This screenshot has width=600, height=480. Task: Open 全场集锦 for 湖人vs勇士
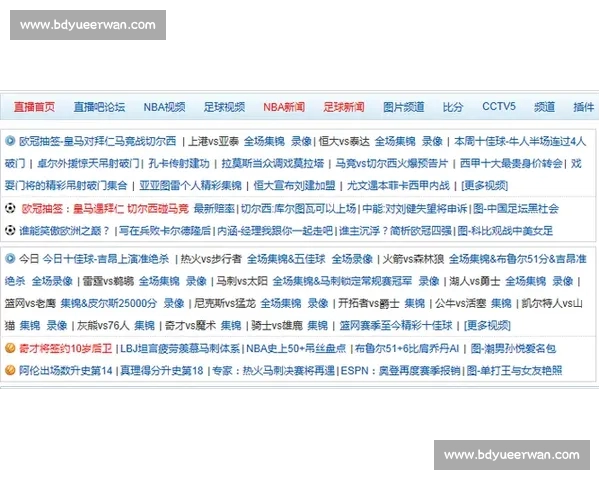coord(525,281)
